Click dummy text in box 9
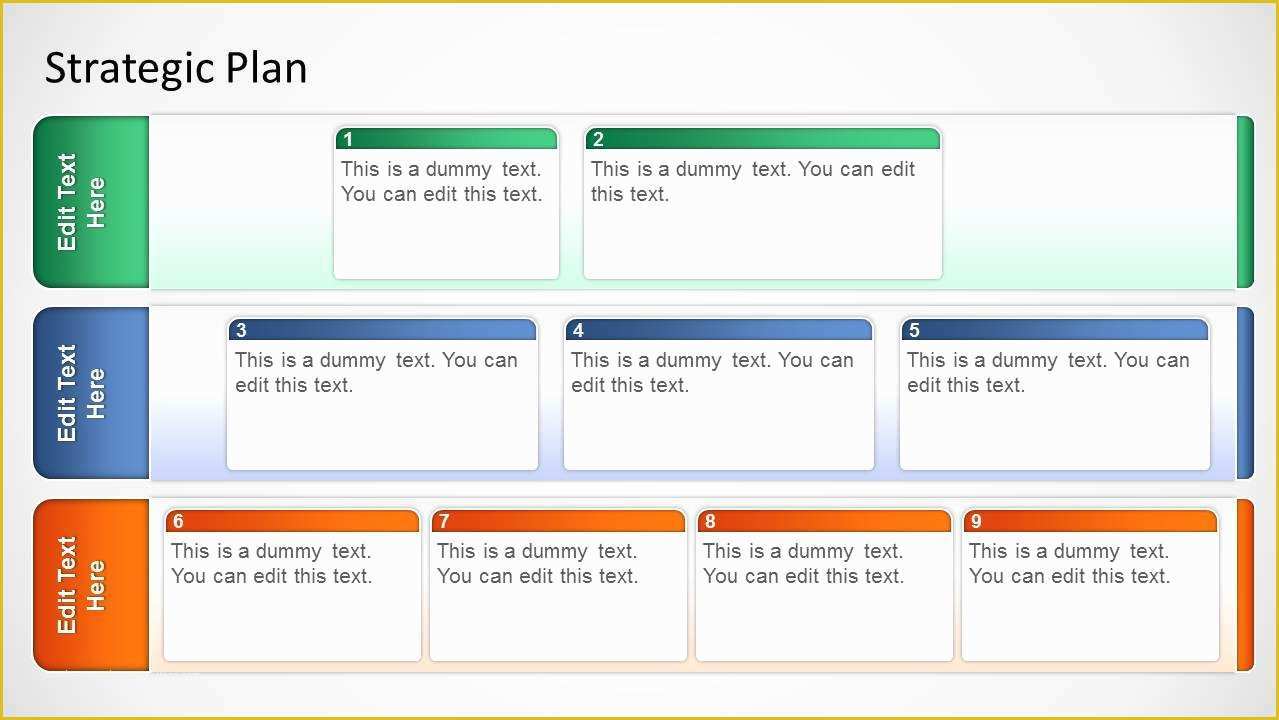This screenshot has width=1279, height=720. tap(1069, 564)
